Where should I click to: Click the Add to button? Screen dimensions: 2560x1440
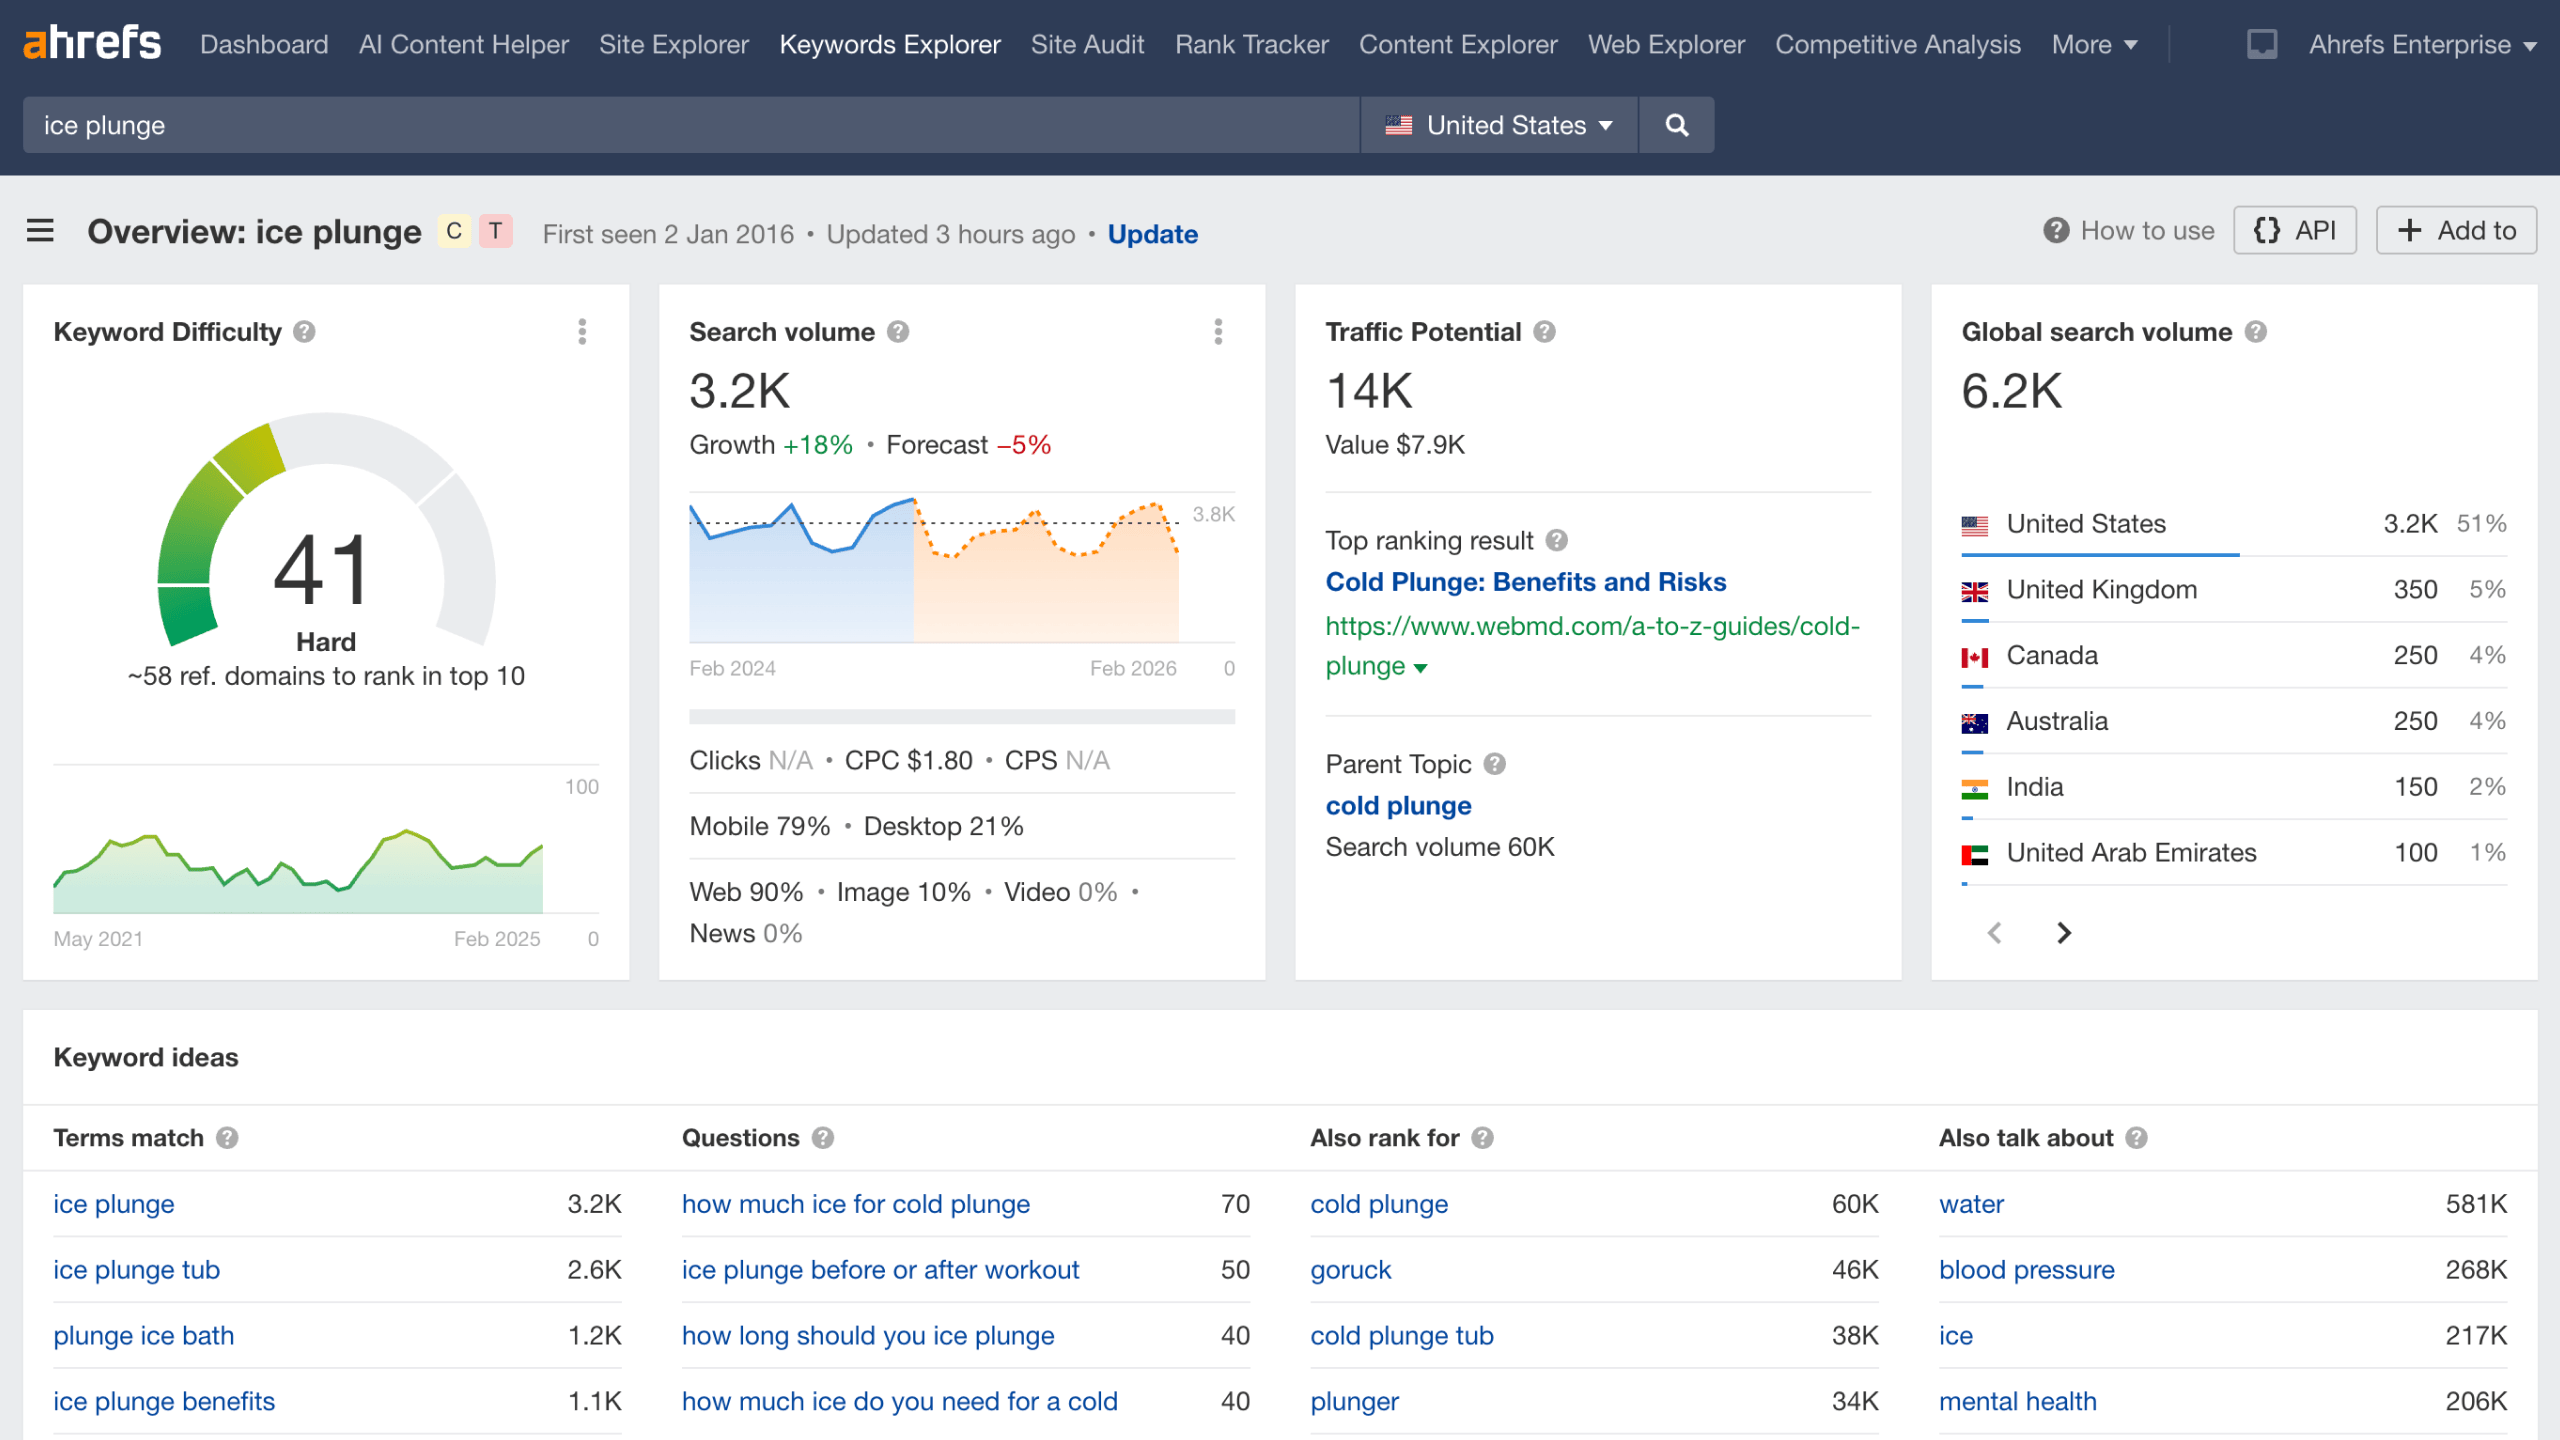[2456, 229]
